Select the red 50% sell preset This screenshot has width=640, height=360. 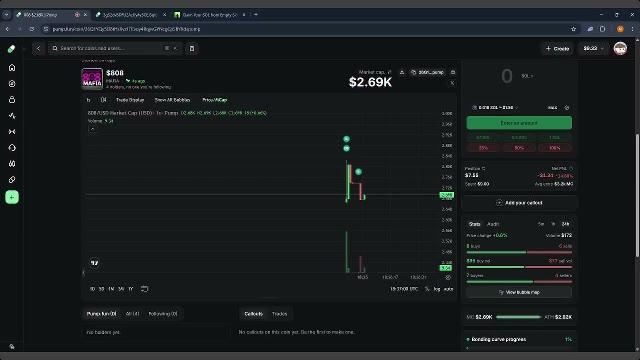click(x=519, y=148)
